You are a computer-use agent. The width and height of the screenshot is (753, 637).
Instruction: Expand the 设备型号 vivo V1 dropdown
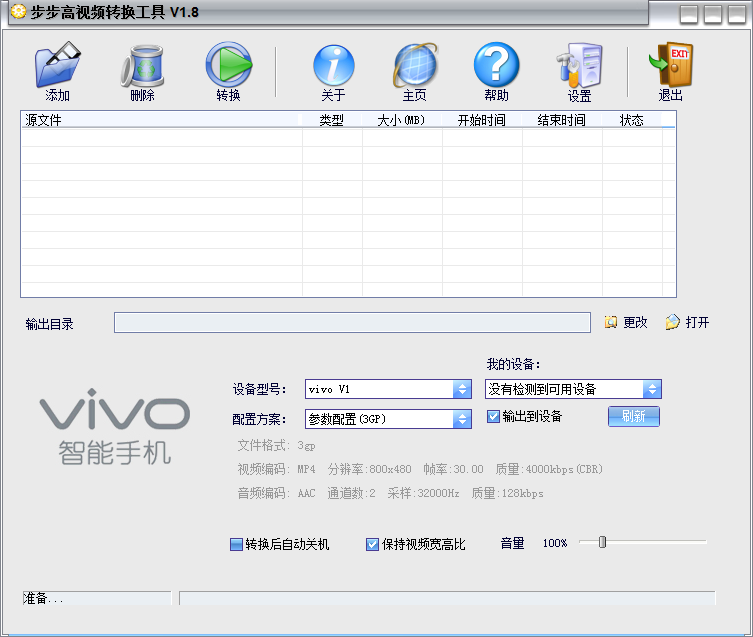[462, 389]
